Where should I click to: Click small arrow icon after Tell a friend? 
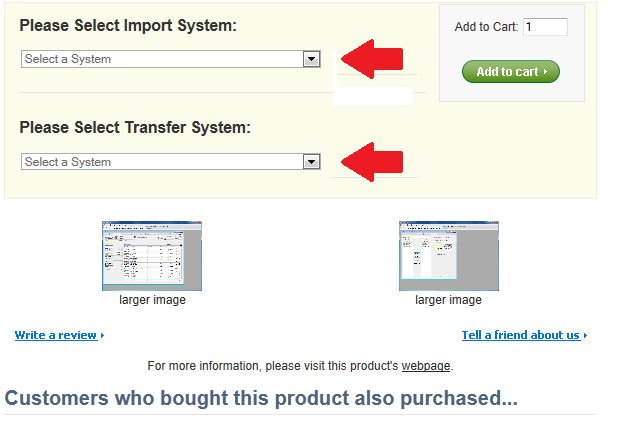[585, 336]
